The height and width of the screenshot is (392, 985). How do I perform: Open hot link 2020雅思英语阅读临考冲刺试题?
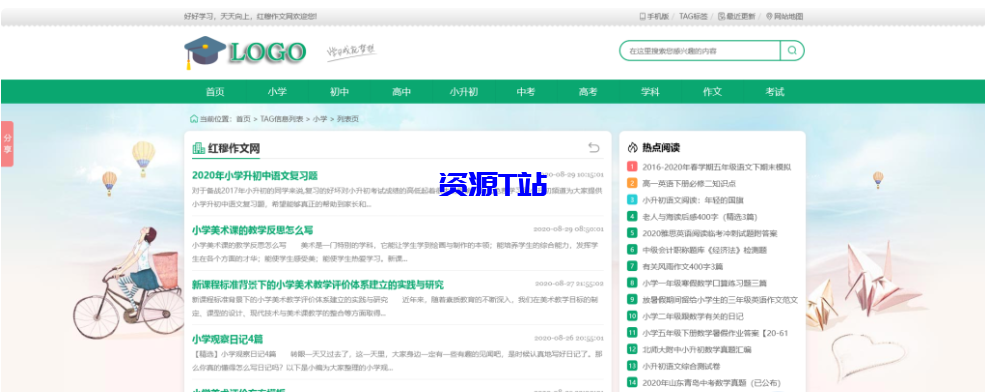[x=710, y=233]
